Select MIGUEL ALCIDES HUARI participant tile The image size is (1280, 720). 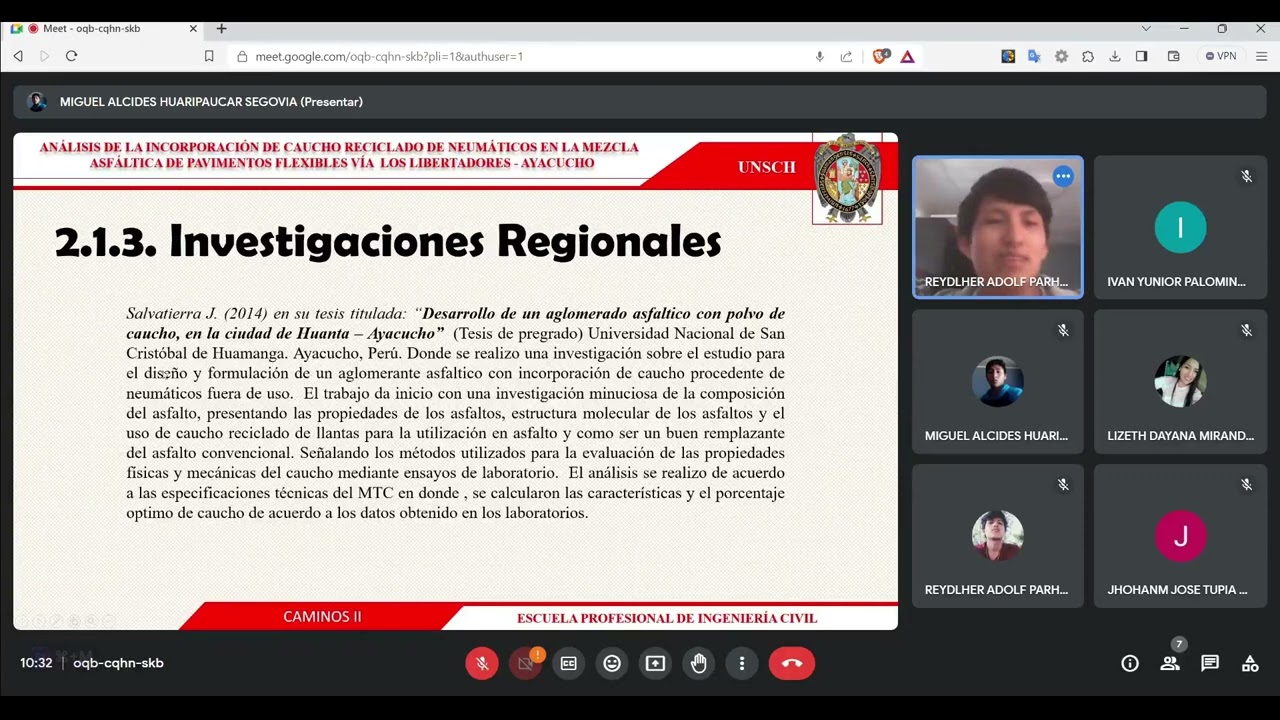tap(997, 381)
